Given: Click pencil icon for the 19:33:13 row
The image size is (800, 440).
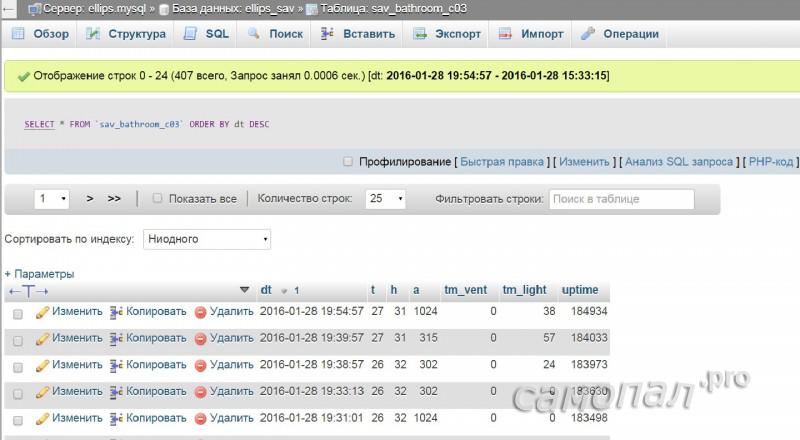Looking at the screenshot, I should tap(42, 391).
